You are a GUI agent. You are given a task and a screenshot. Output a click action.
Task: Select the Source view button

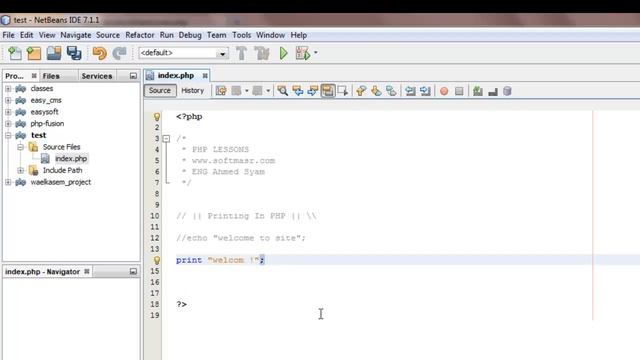(x=160, y=91)
